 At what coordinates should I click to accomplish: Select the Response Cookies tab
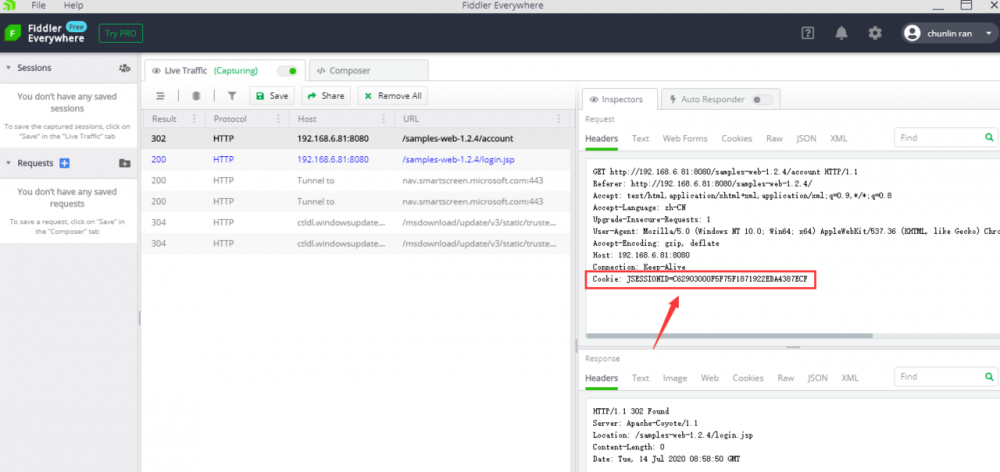pyautogui.click(x=747, y=378)
